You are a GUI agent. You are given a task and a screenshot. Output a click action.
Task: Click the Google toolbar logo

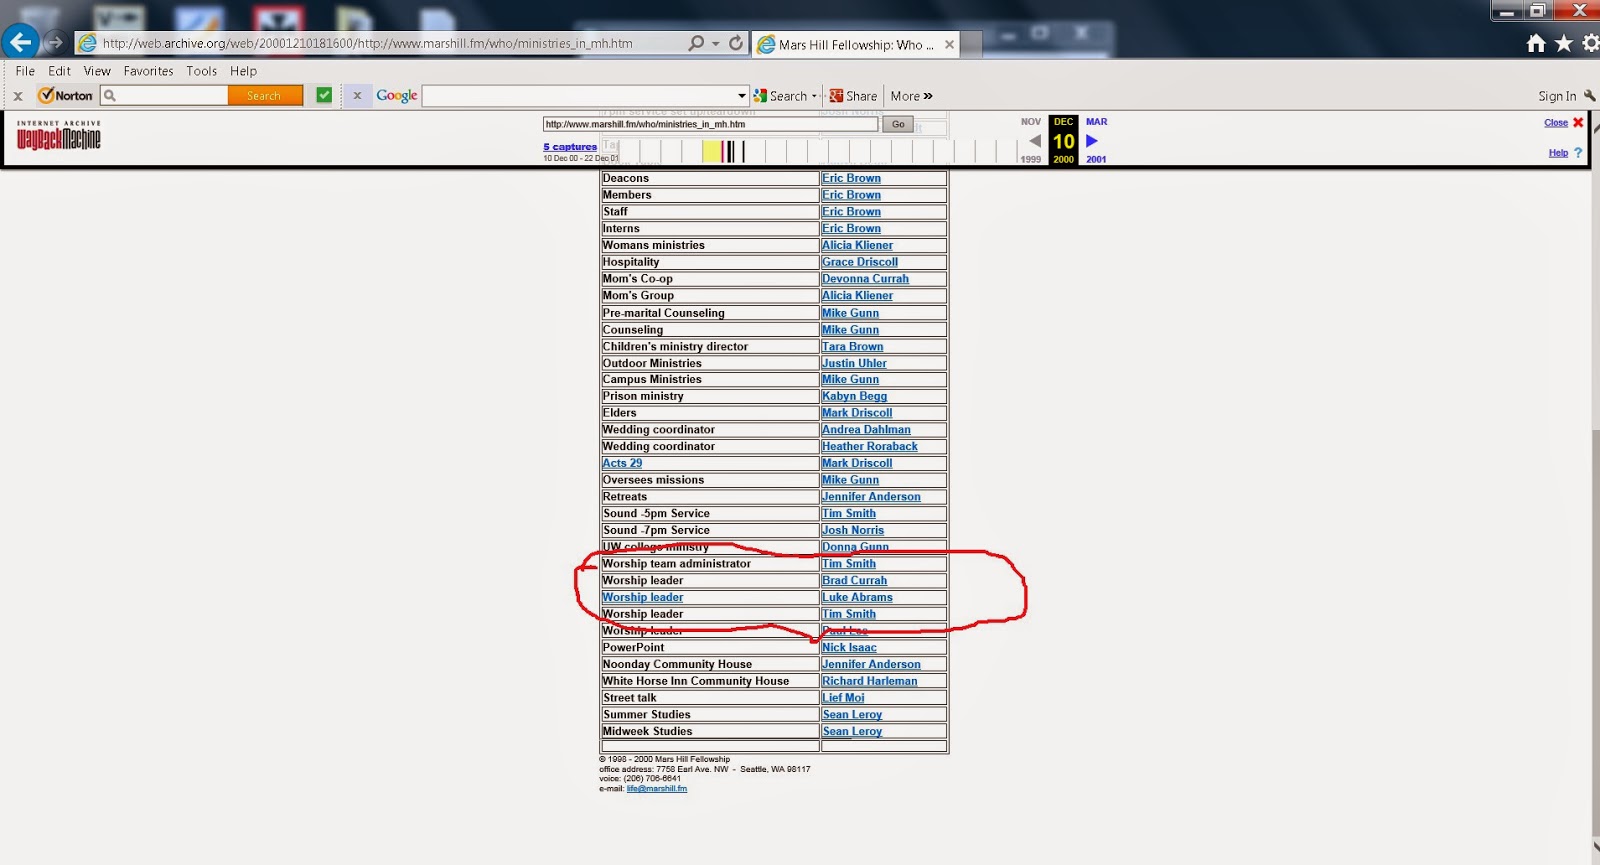coord(396,96)
